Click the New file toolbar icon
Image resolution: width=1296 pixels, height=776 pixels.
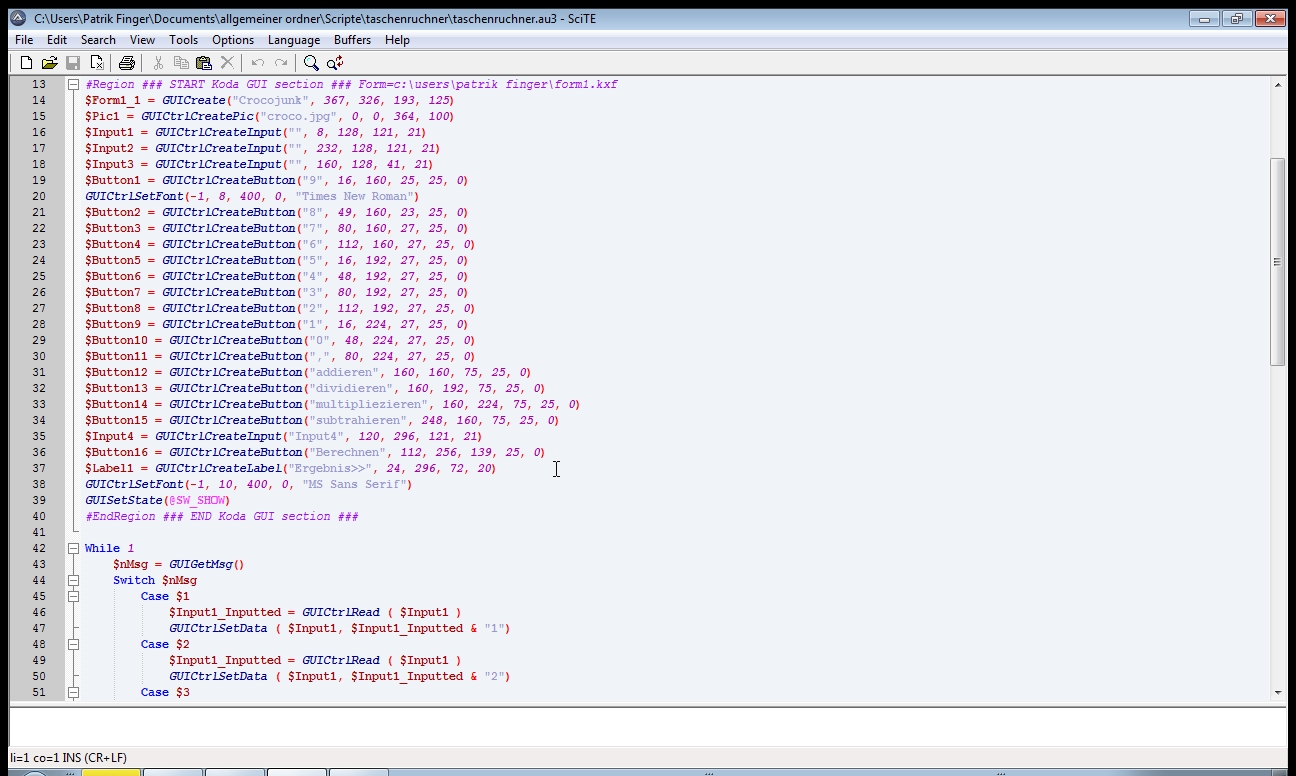pyautogui.click(x=27, y=63)
